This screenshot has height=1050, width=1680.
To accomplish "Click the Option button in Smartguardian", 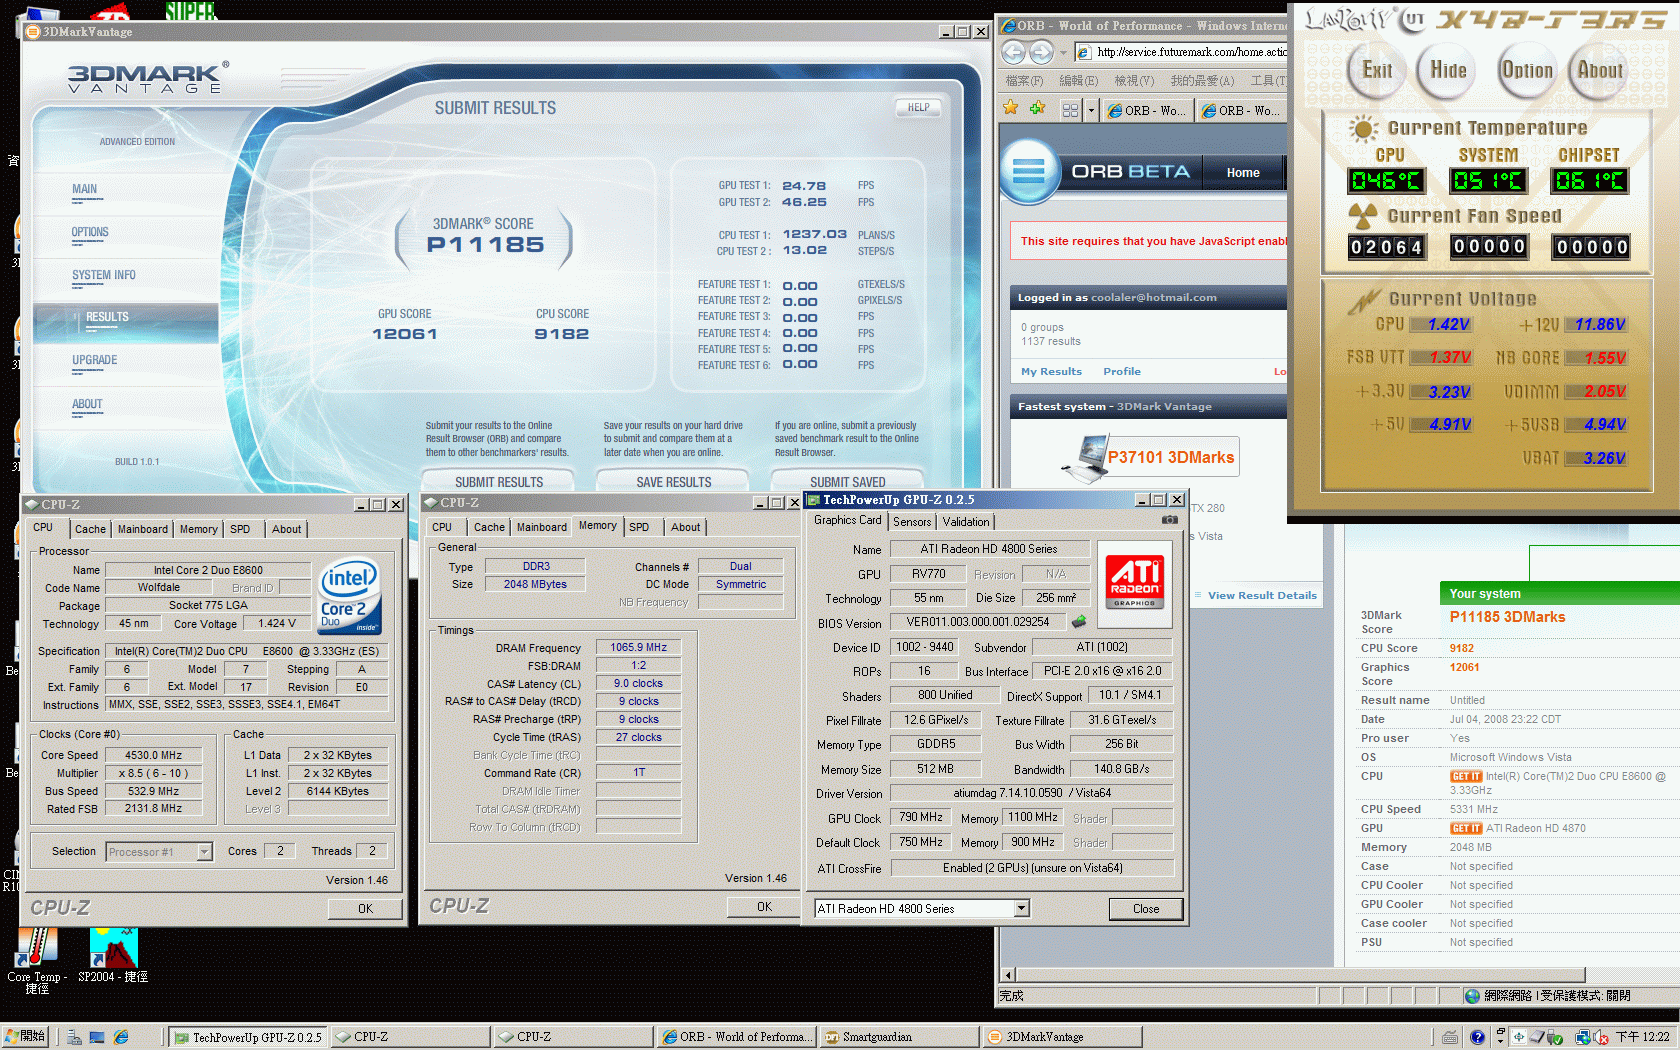I will coord(1527,70).
